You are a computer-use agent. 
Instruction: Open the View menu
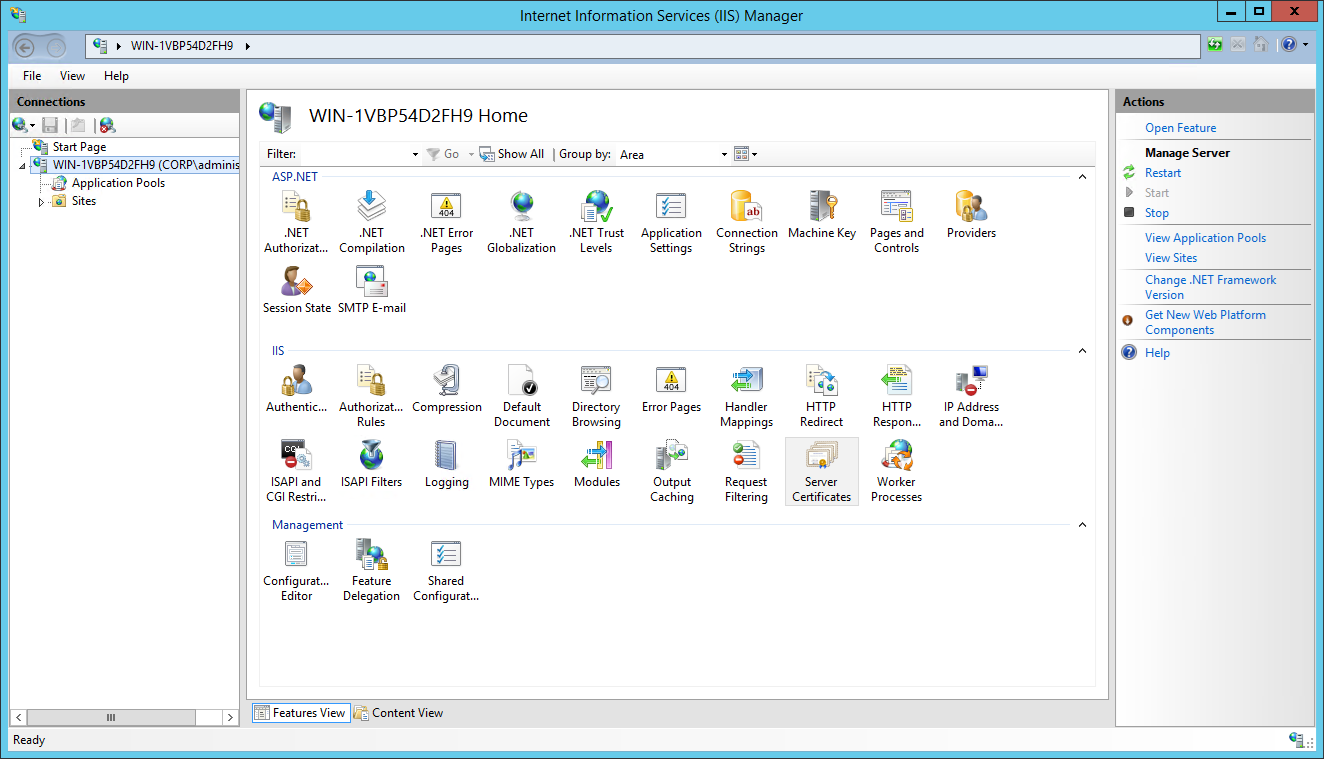(x=72, y=76)
